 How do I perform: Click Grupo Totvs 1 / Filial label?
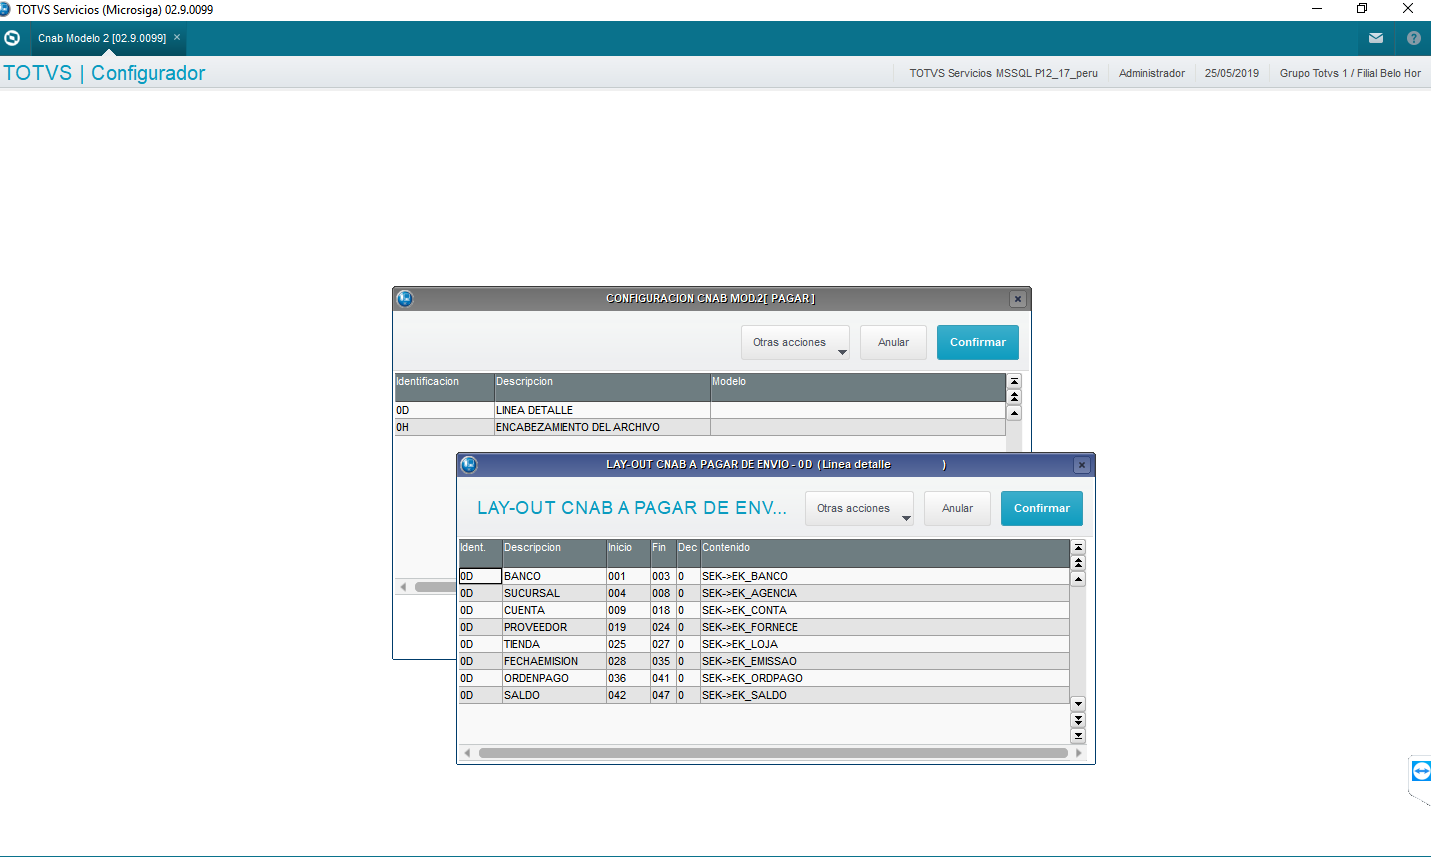[1350, 73]
